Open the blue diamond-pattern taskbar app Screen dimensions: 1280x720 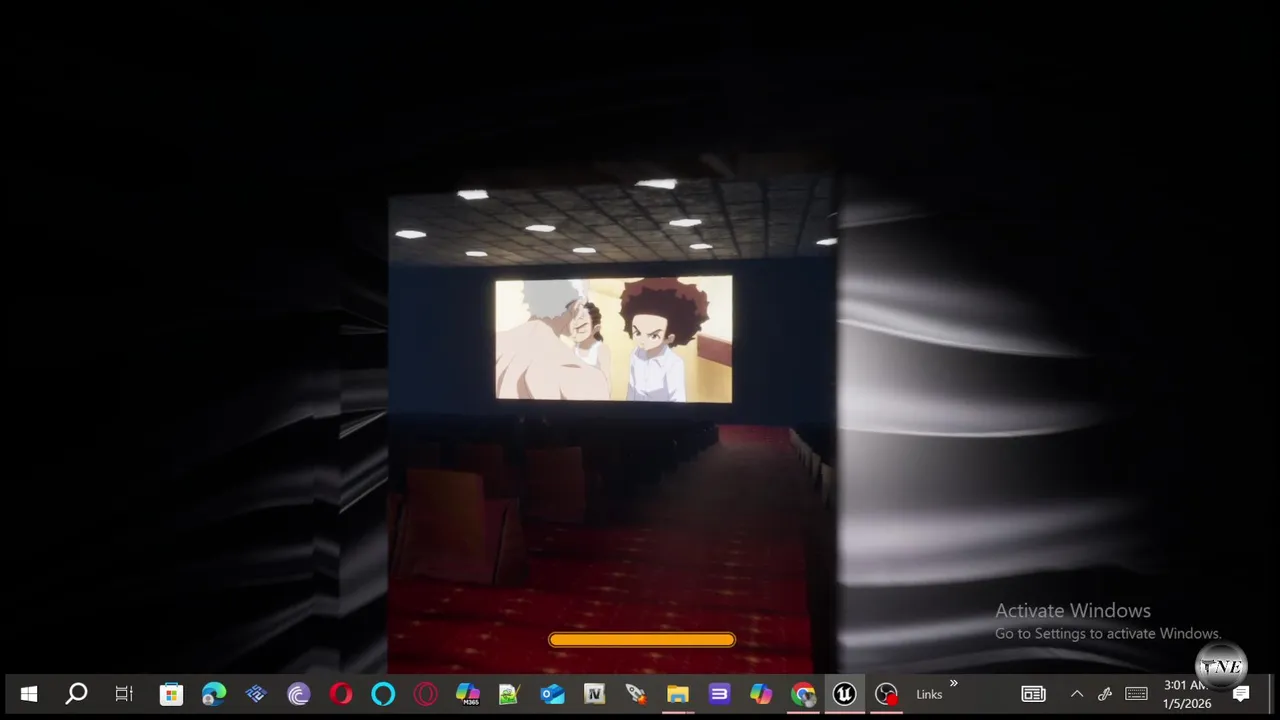coord(256,694)
